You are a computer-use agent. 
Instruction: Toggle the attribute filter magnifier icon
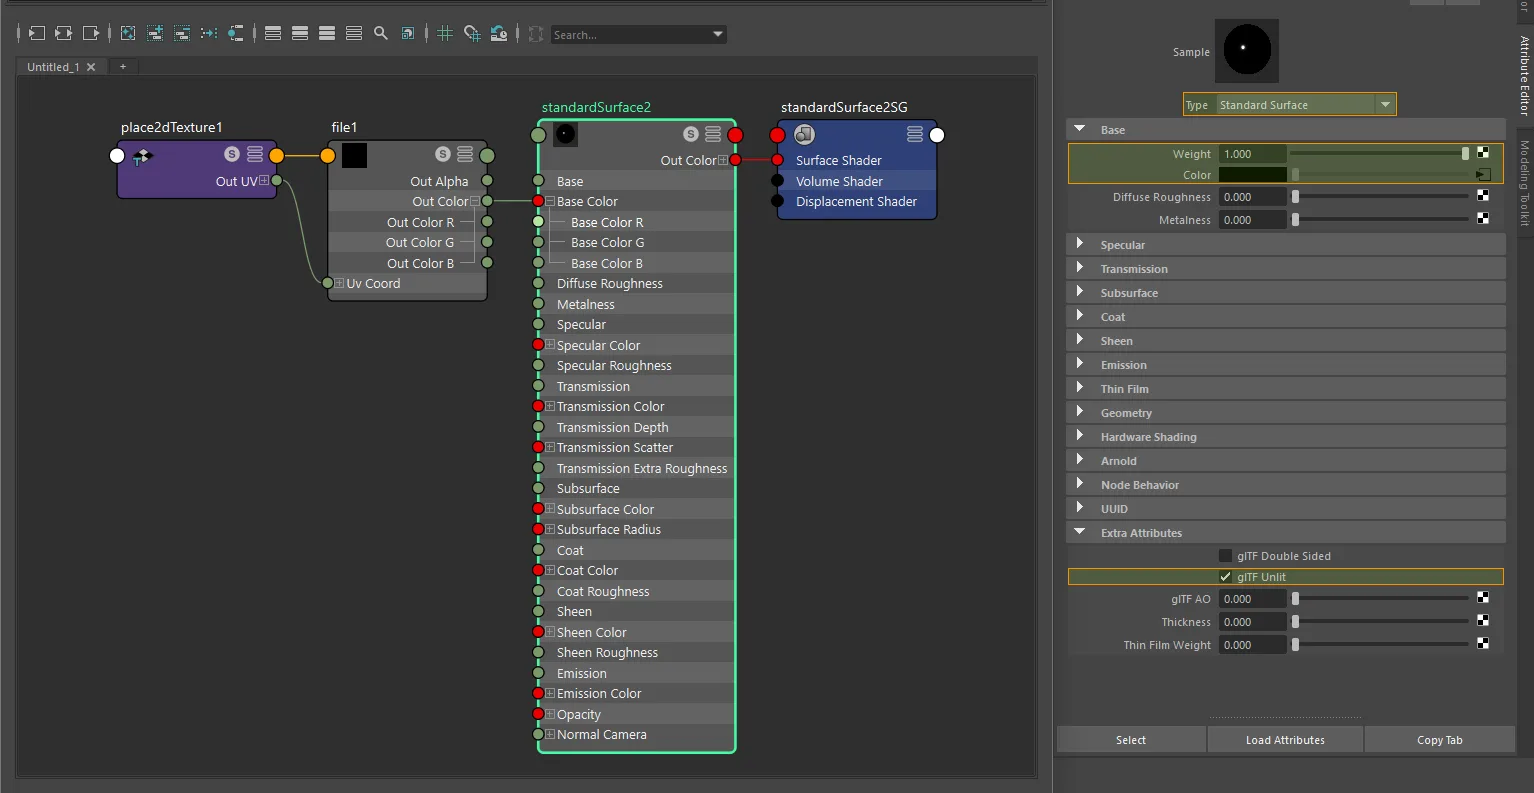[x=381, y=33]
